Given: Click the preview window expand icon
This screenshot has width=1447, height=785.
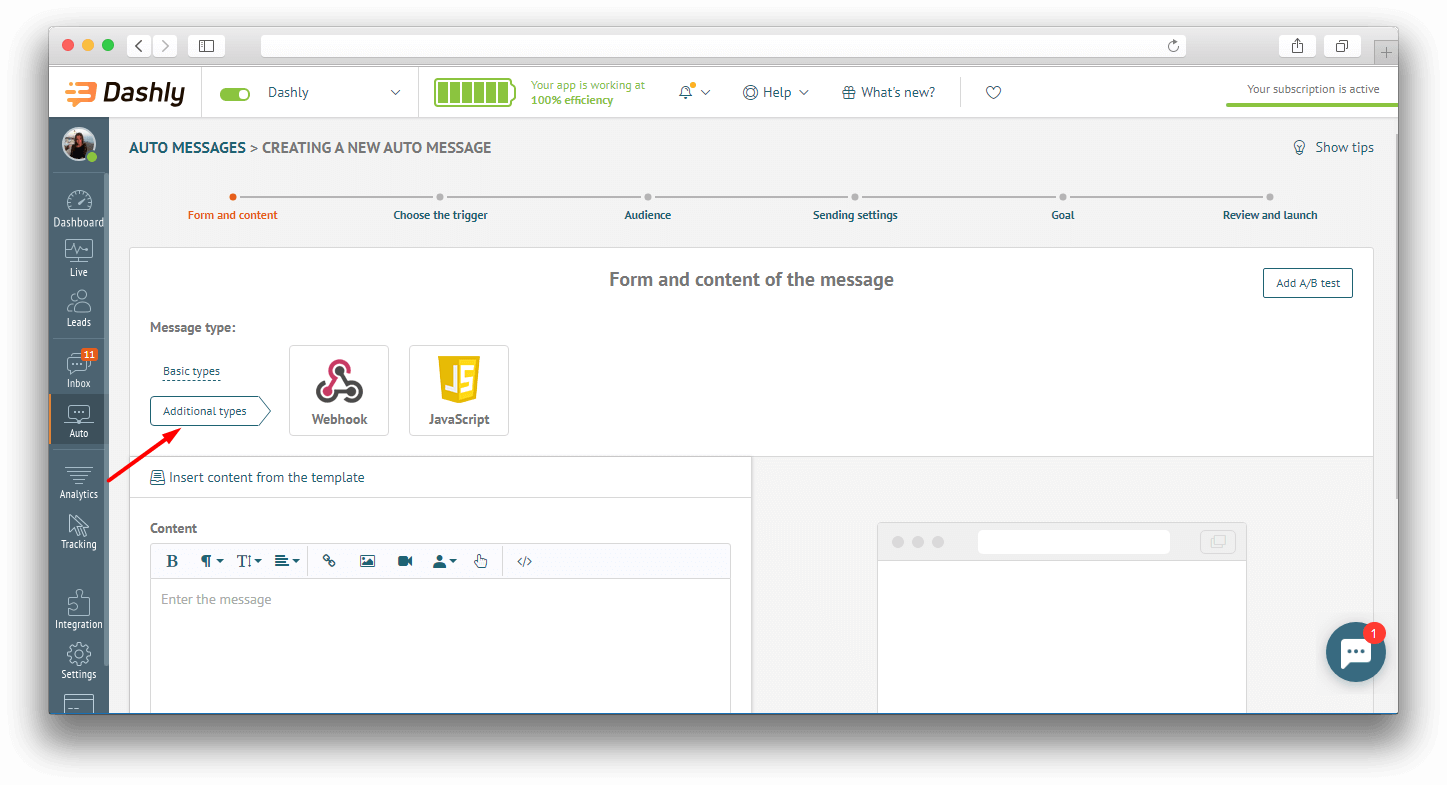Looking at the screenshot, I should tap(1217, 542).
